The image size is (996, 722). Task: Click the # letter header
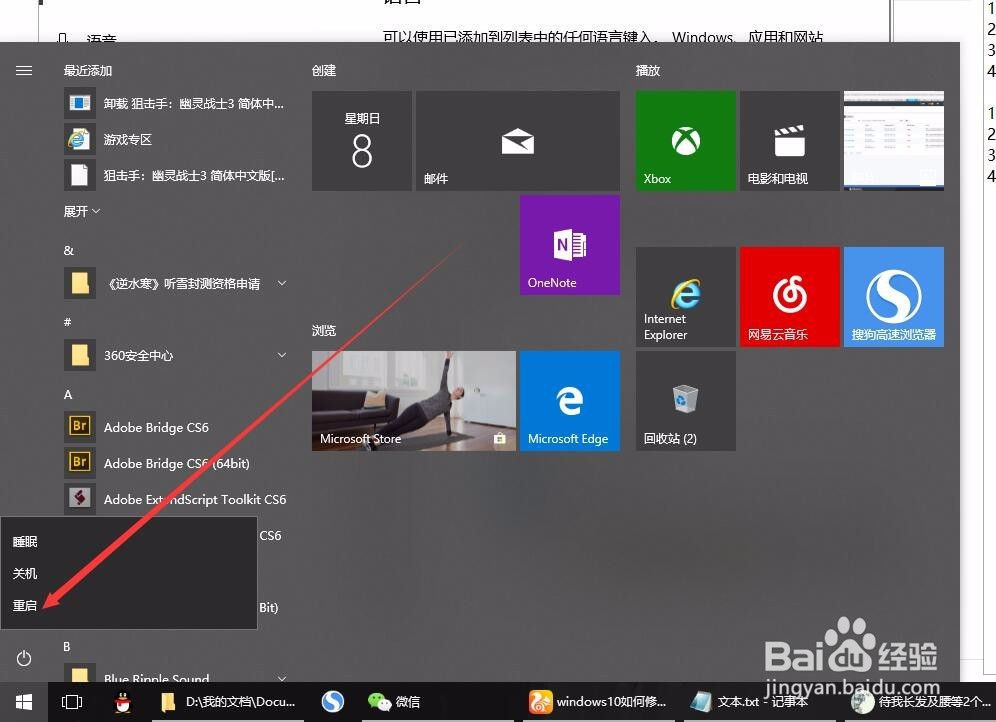pos(67,322)
